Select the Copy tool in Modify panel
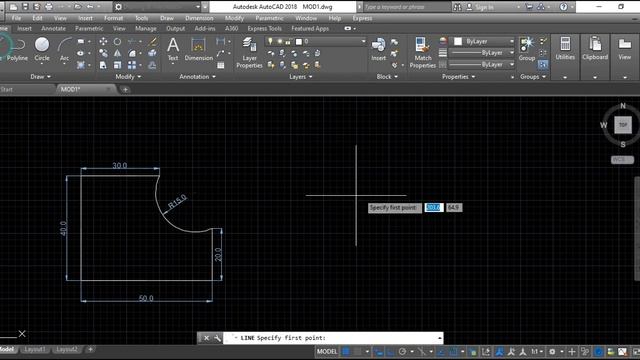Image resolution: width=640 pixels, height=360 pixels. 103,53
